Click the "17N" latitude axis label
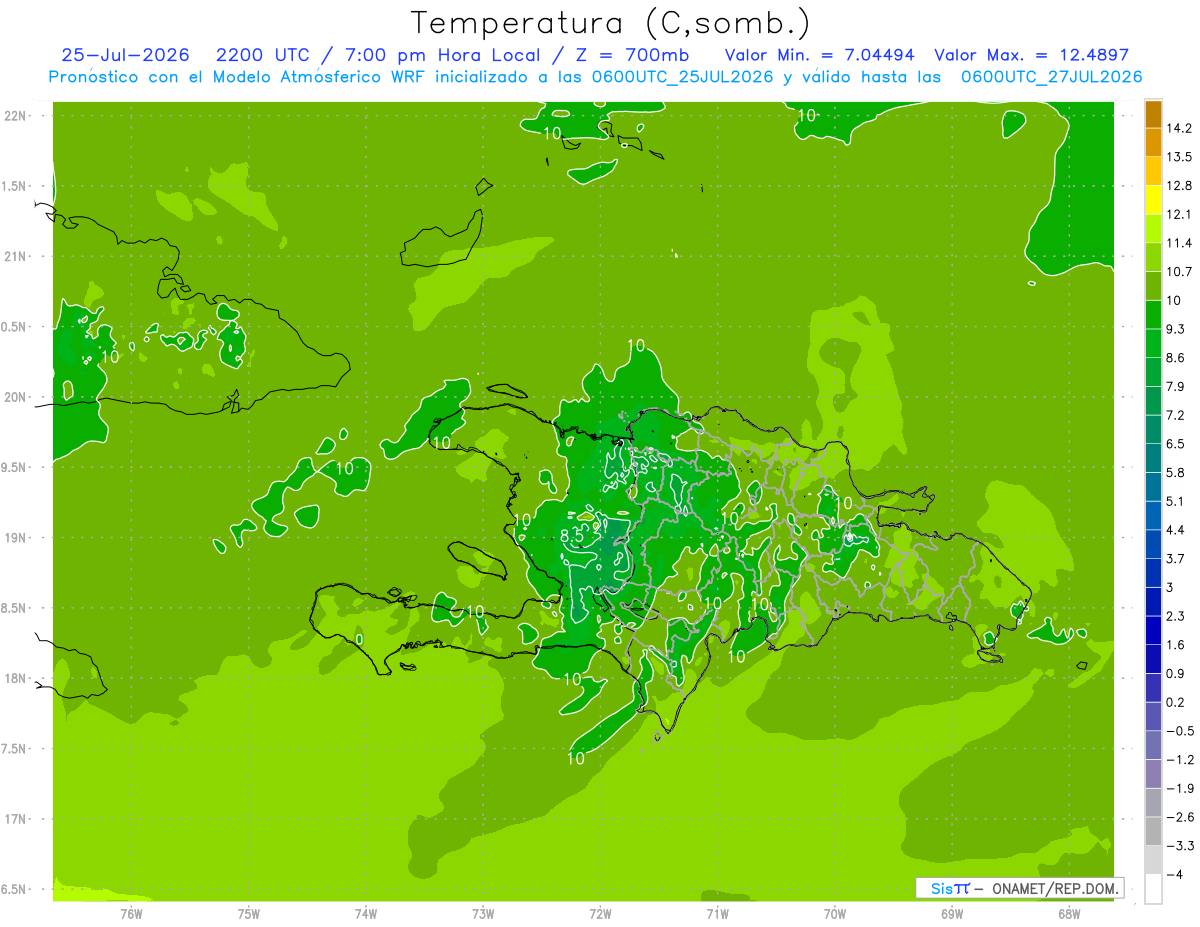Viewport: 1200px width, 927px height. [15, 820]
